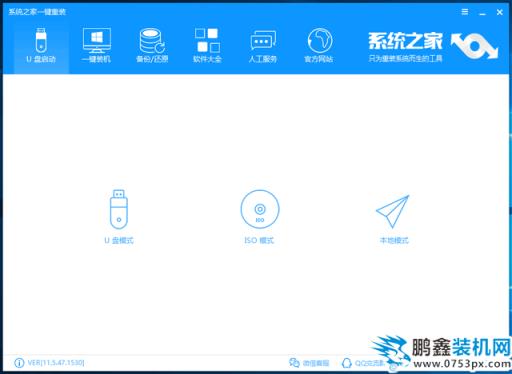
Task: Minimize the 系统之家 window
Action: (482, 13)
